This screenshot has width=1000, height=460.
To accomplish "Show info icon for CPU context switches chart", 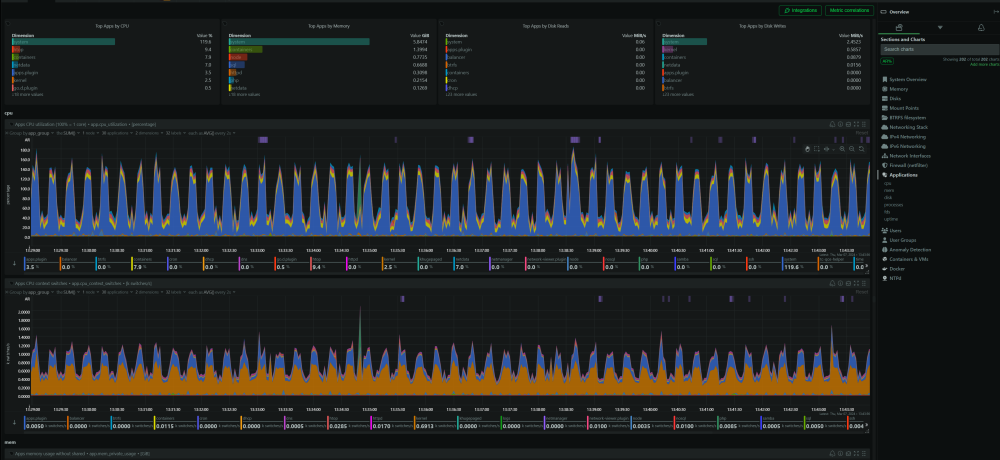I will click(x=841, y=283).
